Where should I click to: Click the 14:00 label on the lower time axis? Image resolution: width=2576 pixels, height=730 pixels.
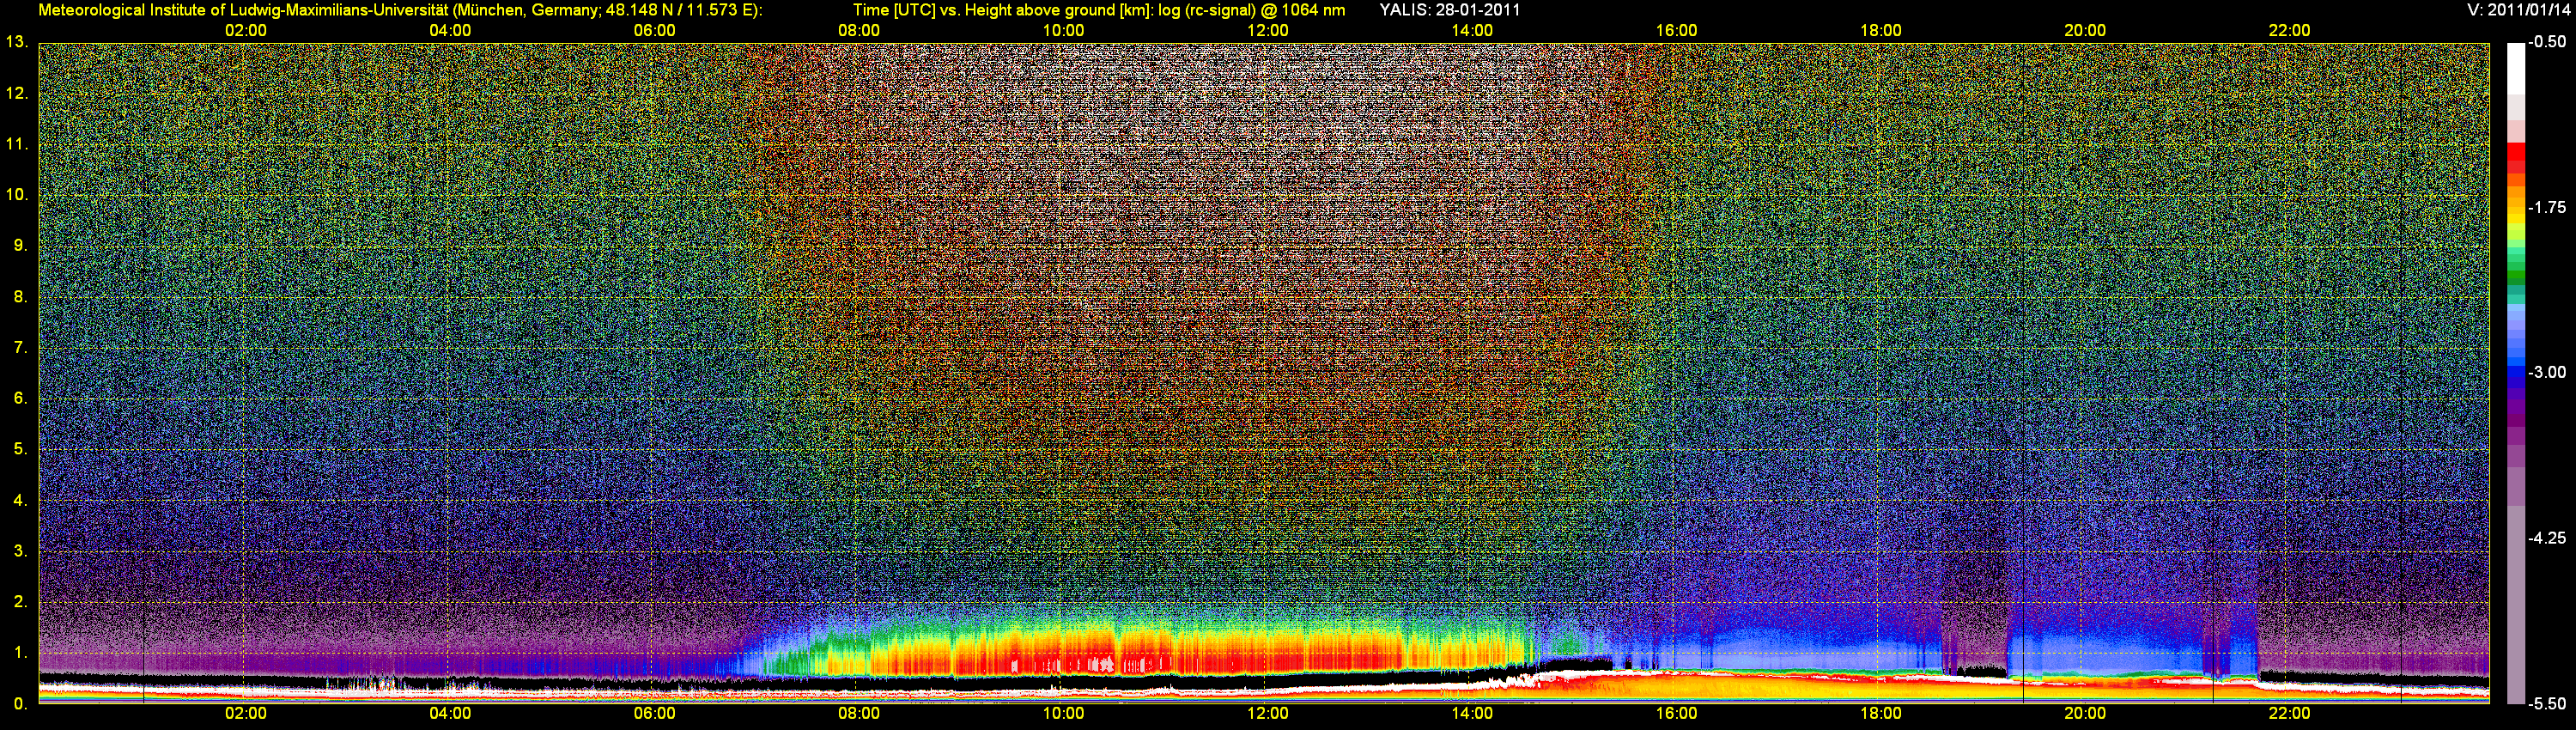[1472, 714]
